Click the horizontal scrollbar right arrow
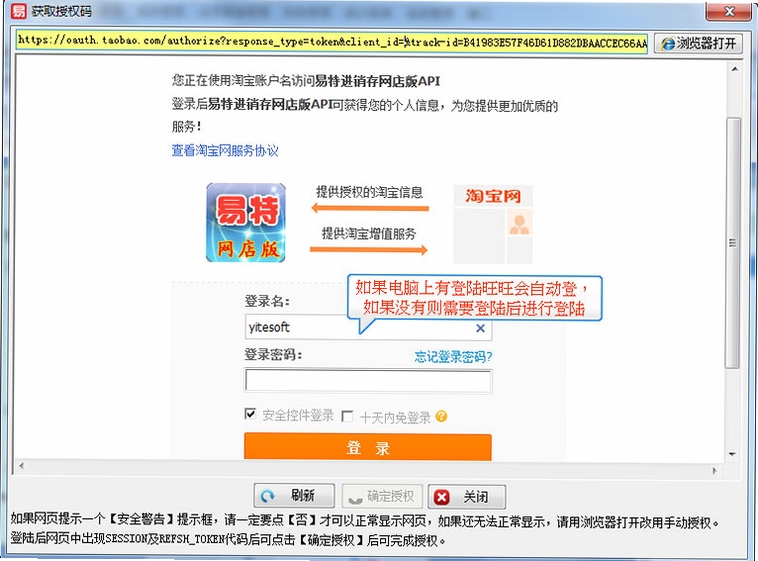The height and width of the screenshot is (561, 758). click(714, 470)
